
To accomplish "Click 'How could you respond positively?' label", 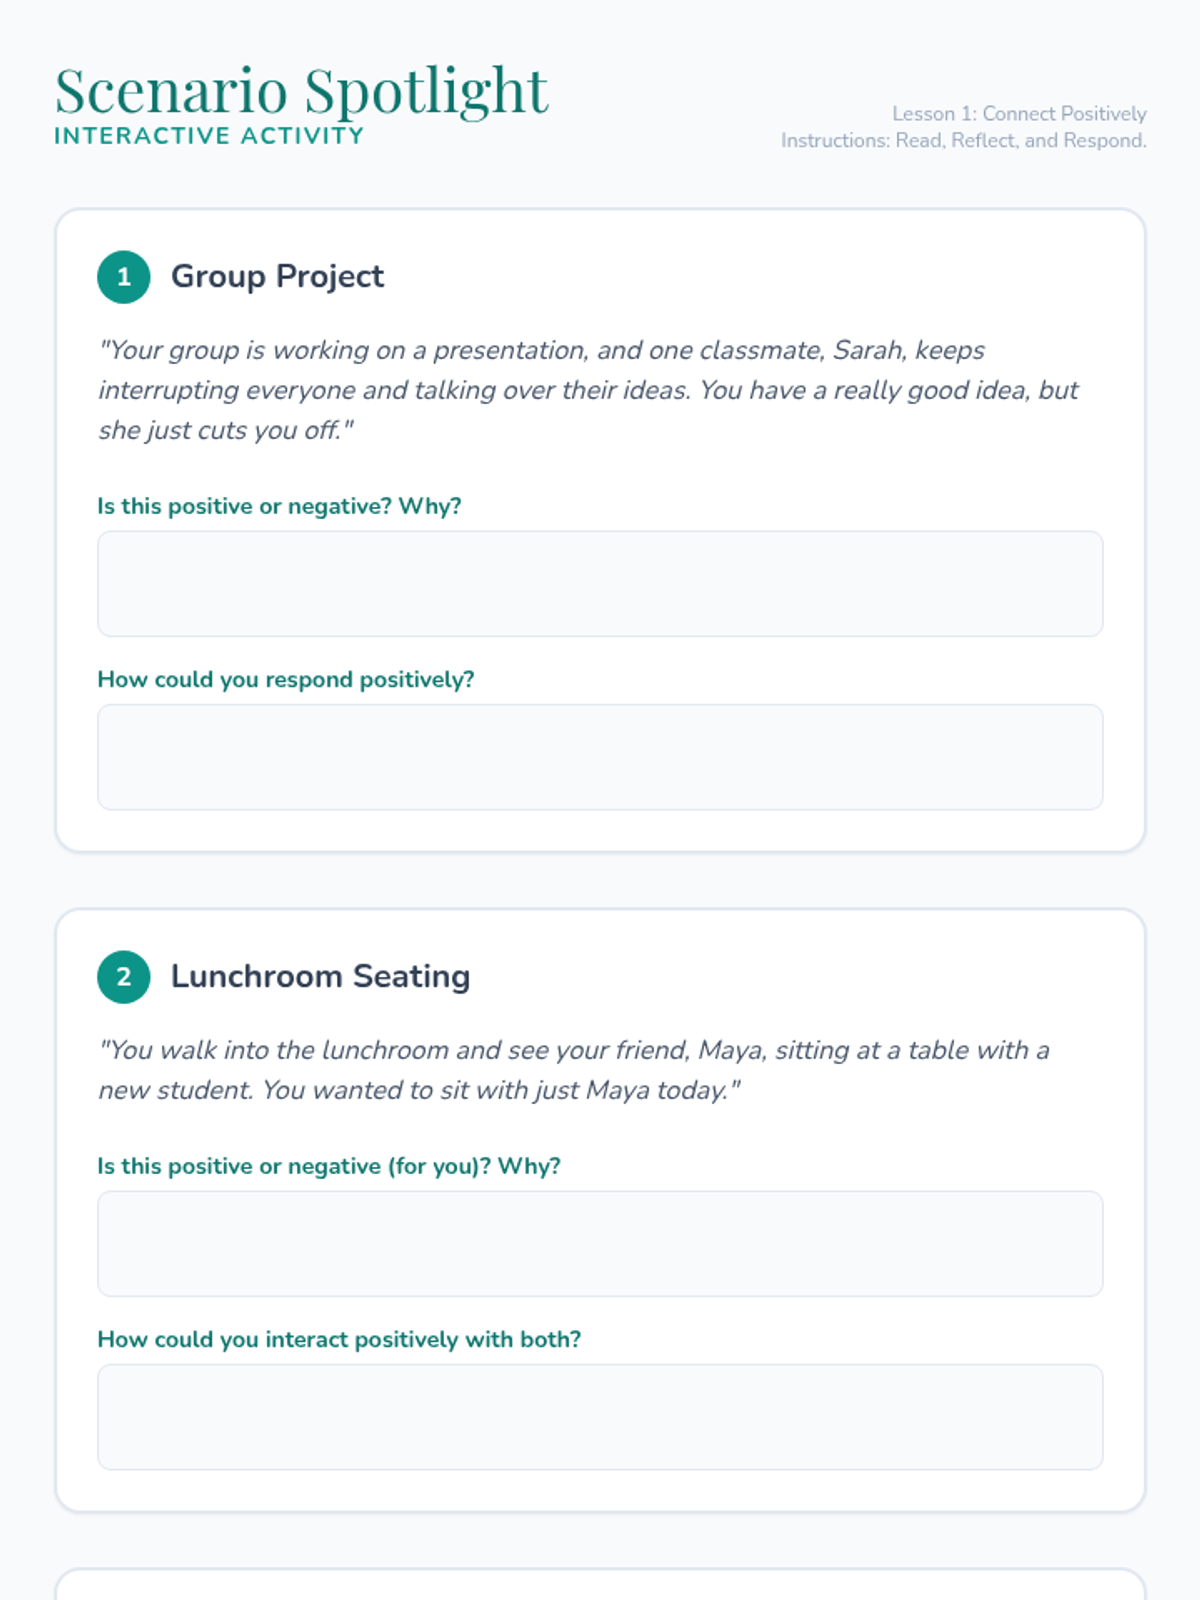I will point(286,680).
